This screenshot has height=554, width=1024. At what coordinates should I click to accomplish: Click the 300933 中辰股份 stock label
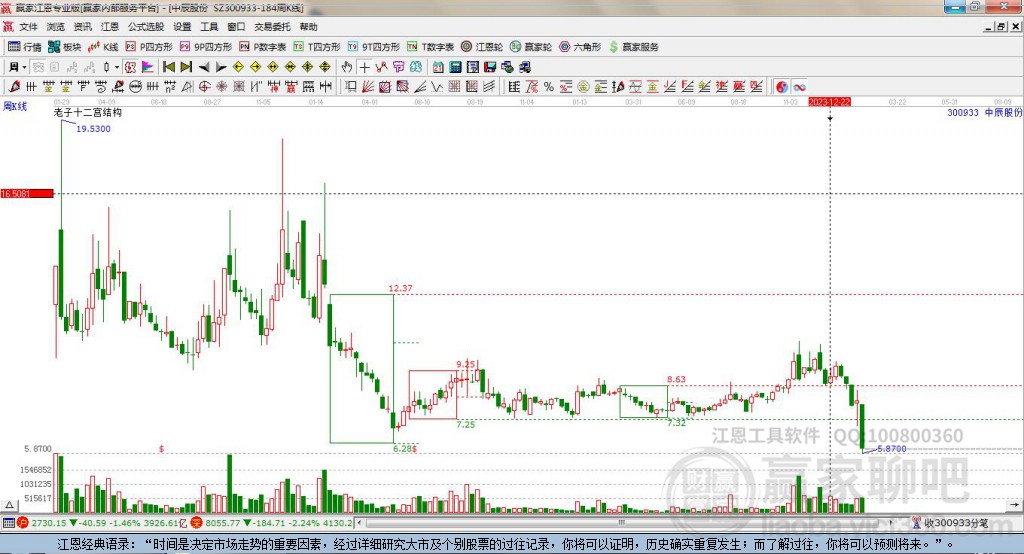(984, 112)
